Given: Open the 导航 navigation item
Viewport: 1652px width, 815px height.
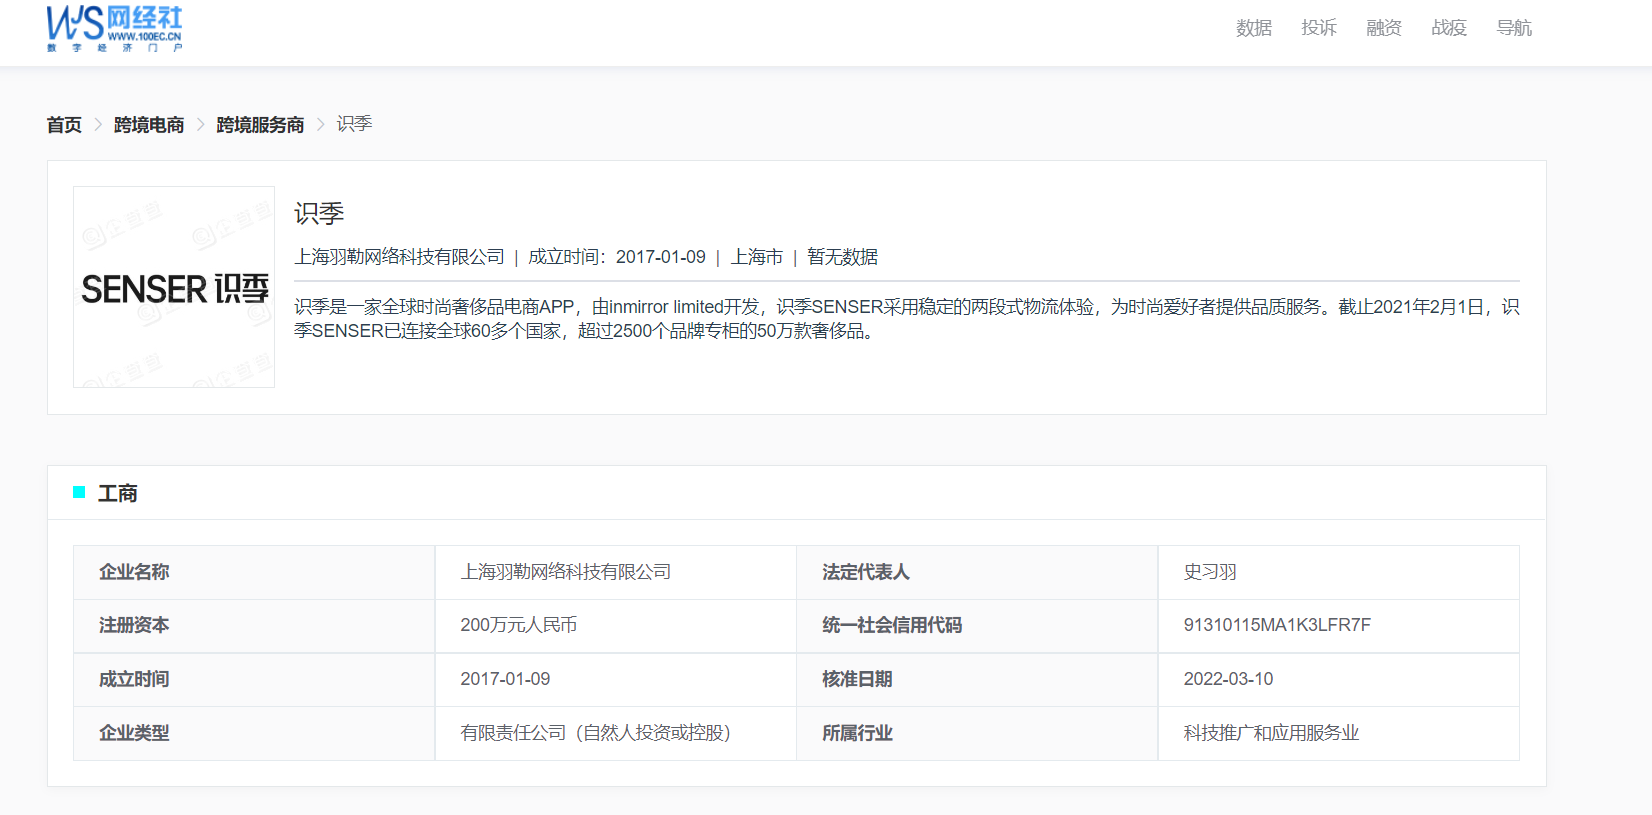Looking at the screenshot, I should (x=1513, y=28).
